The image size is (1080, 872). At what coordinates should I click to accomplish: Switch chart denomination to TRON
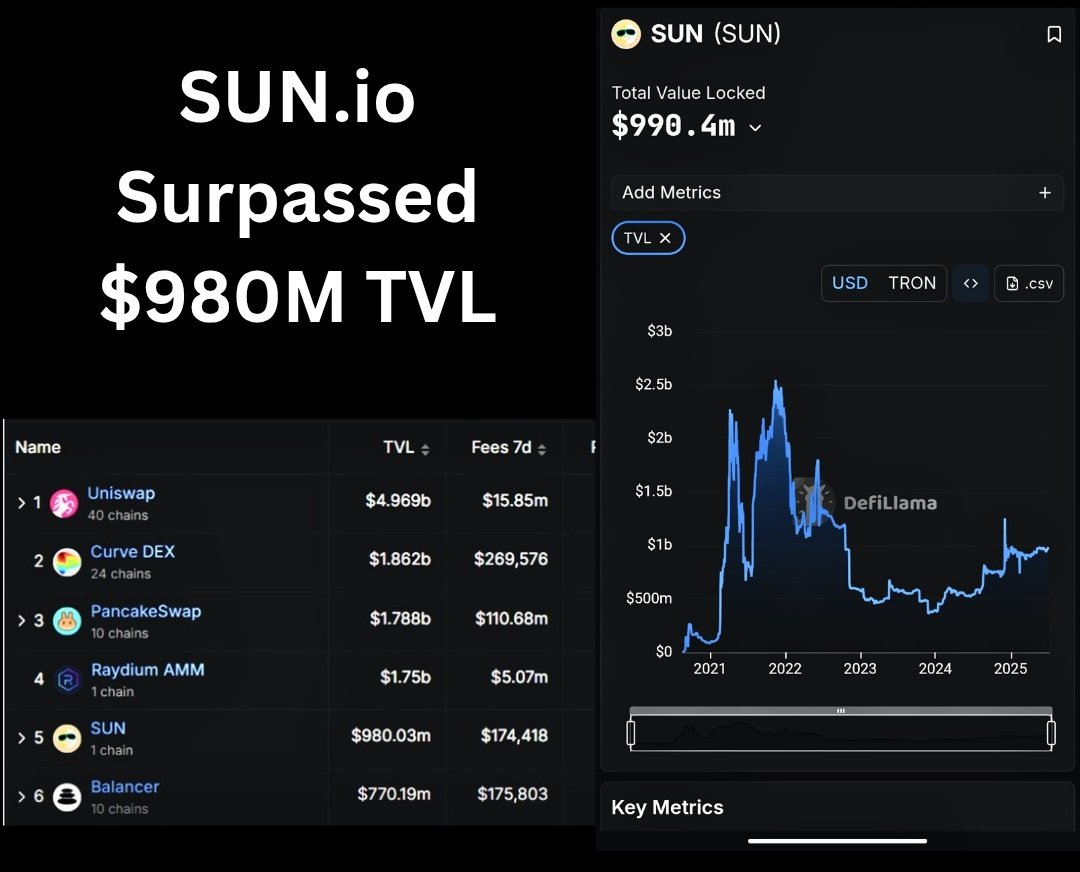coord(911,283)
